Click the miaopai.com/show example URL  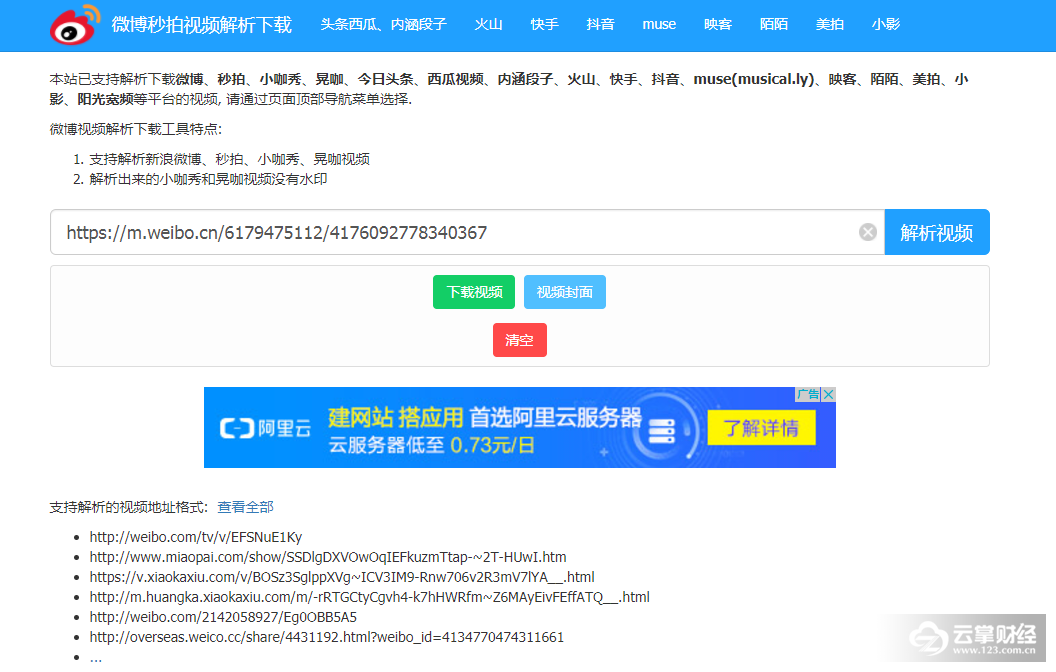click(328, 557)
